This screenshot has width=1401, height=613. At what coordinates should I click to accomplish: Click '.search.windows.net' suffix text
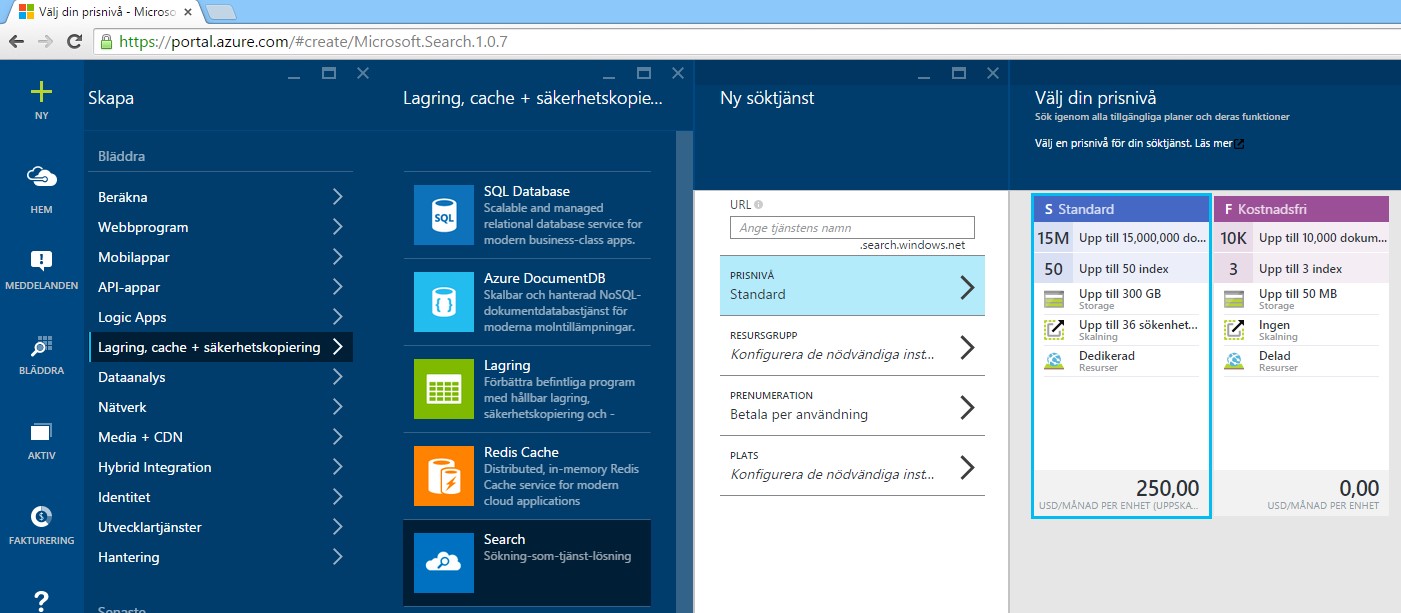point(912,245)
